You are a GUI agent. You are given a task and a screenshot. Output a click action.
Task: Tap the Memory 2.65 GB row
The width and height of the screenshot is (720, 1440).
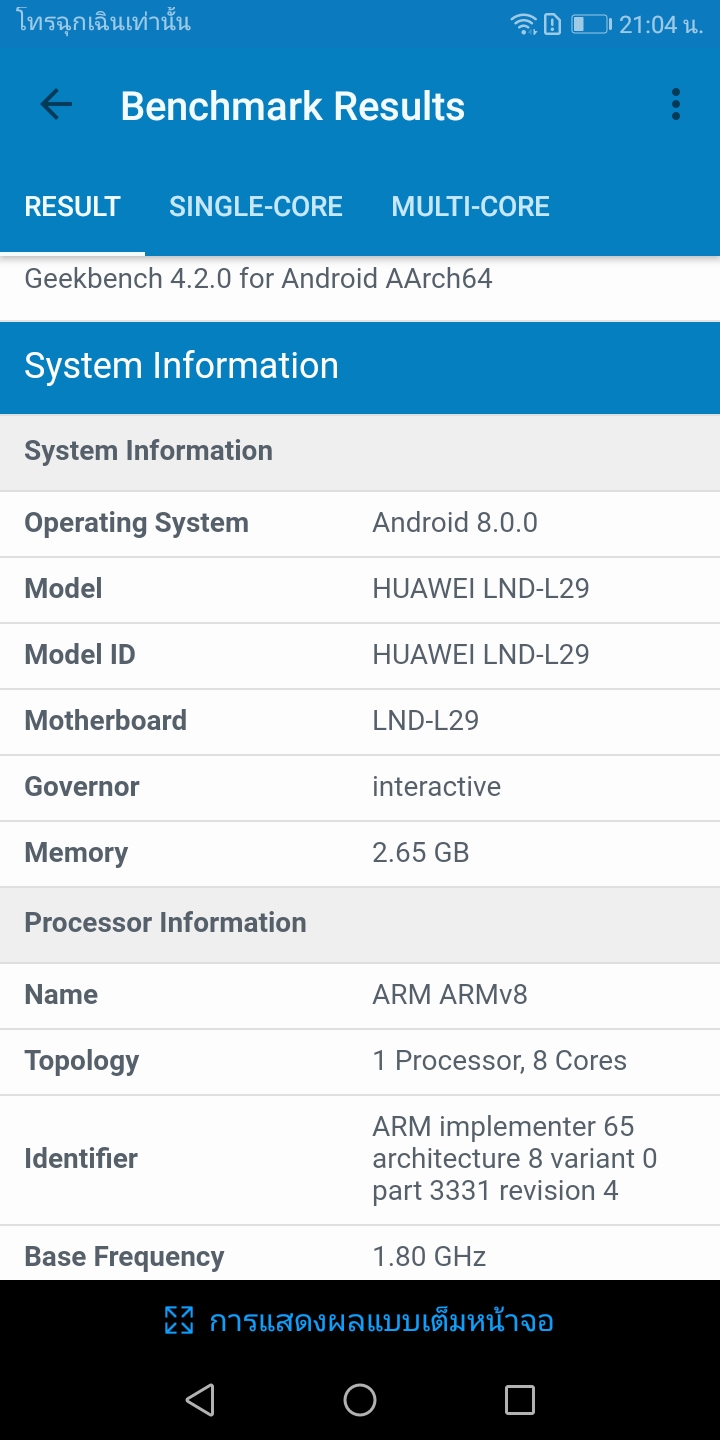(x=360, y=853)
